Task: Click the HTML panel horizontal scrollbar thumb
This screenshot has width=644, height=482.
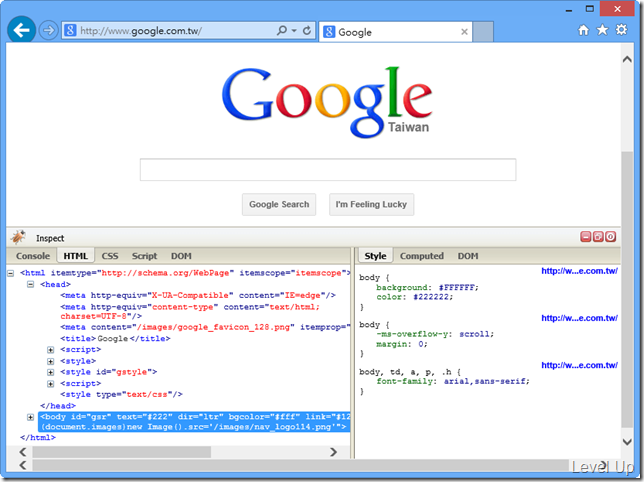Action: (x=122, y=452)
